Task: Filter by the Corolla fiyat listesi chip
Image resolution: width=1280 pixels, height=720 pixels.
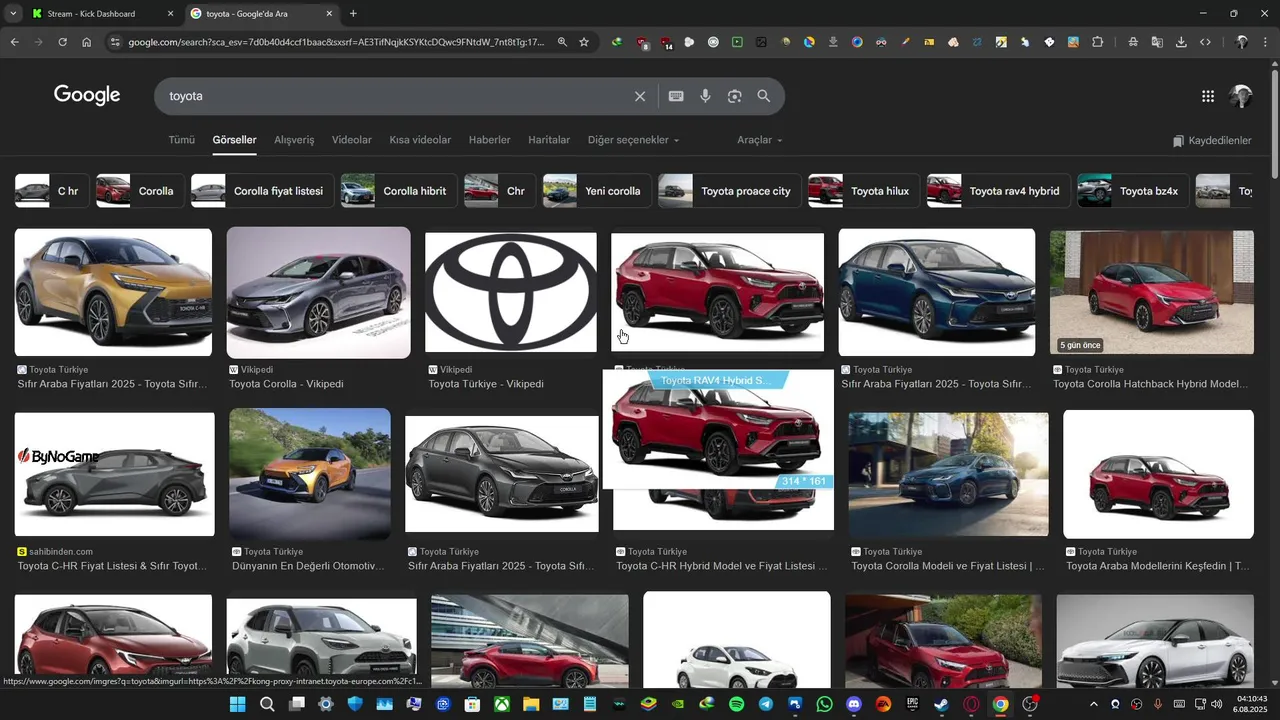Action: [262, 191]
